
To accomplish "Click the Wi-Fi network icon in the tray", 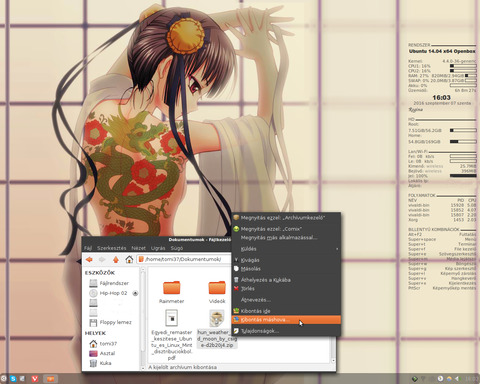I will click(x=423, y=379).
